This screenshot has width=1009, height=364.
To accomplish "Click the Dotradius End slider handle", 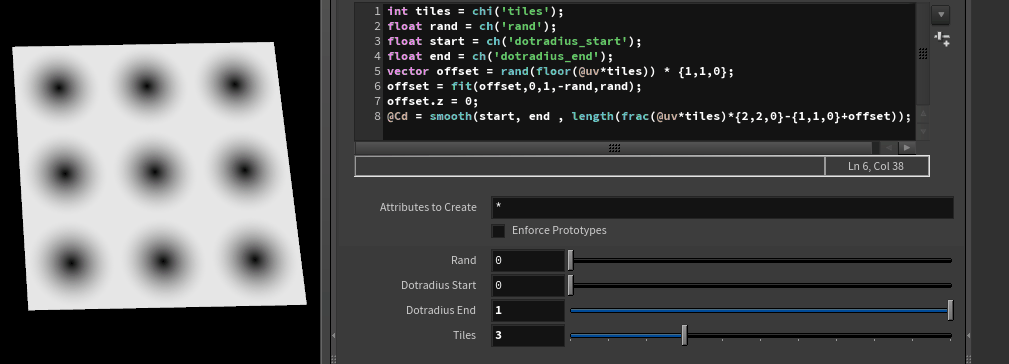I will tap(950, 311).
